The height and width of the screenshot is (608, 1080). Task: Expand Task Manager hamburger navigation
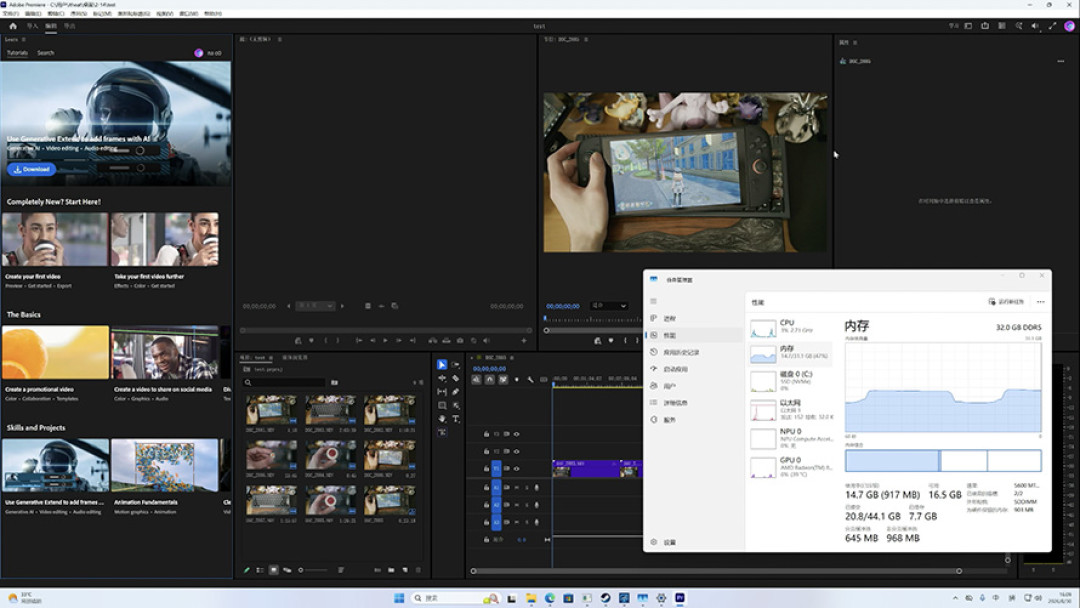(654, 301)
